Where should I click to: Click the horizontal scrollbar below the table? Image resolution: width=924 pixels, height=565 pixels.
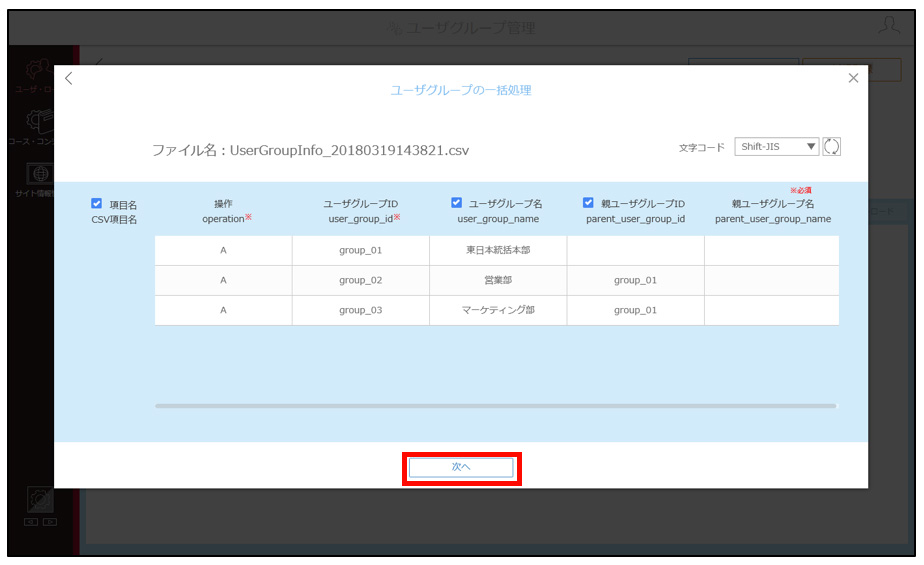pyautogui.click(x=496, y=406)
